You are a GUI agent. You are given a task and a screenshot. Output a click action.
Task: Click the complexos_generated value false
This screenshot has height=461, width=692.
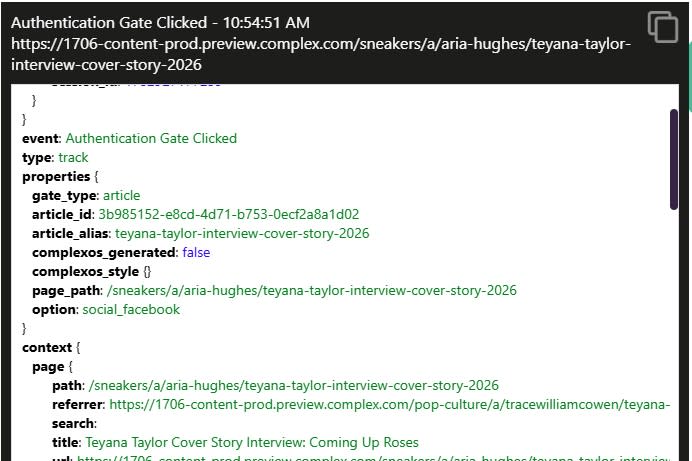196,252
